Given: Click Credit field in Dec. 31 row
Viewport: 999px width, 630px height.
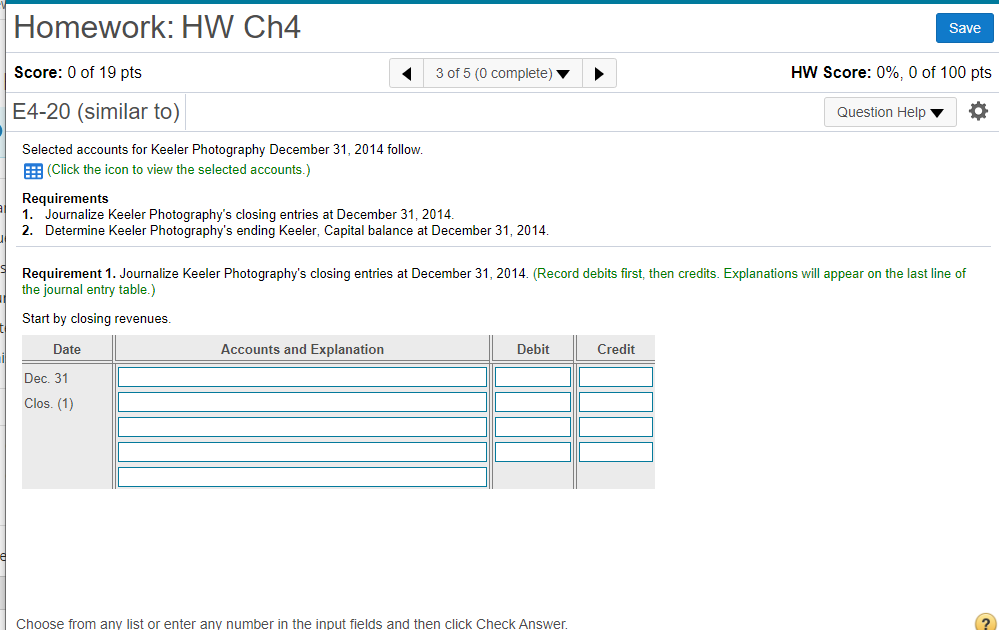Looking at the screenshot, I should [x=615, y=377].
